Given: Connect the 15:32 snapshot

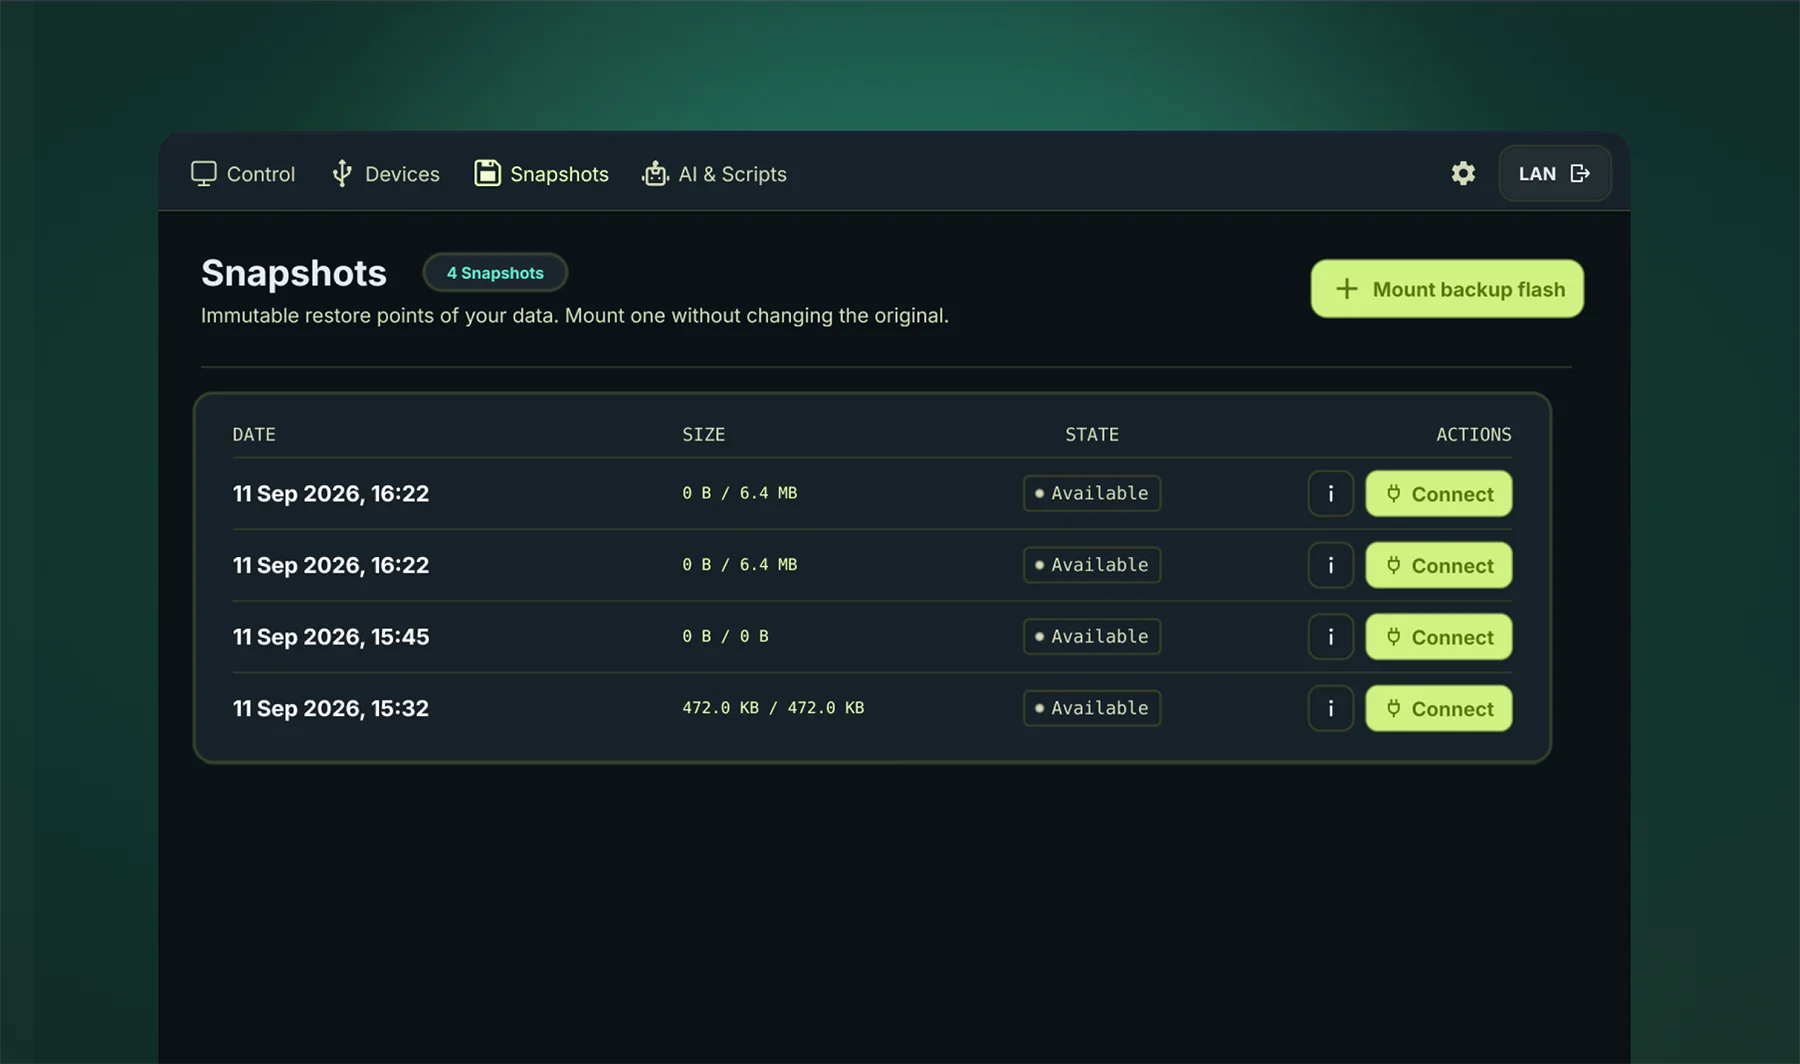Looking at the screenshot, I should [1438, 708].
